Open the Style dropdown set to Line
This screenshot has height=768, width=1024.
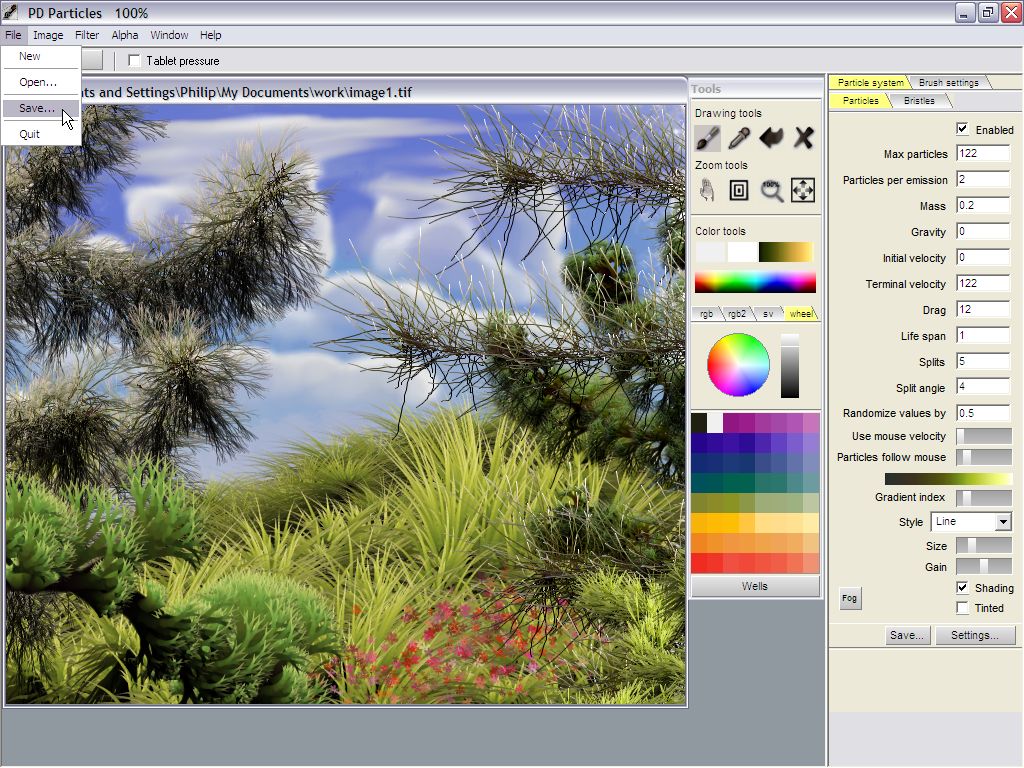pos(971,522)
